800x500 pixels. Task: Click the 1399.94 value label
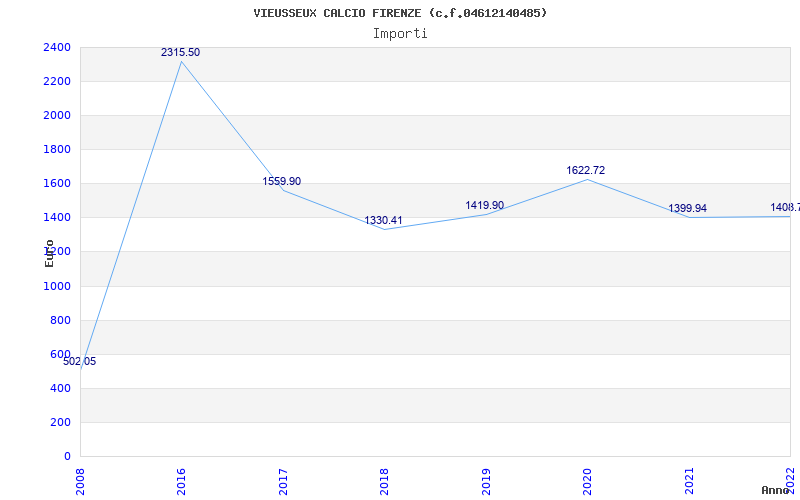688,208
